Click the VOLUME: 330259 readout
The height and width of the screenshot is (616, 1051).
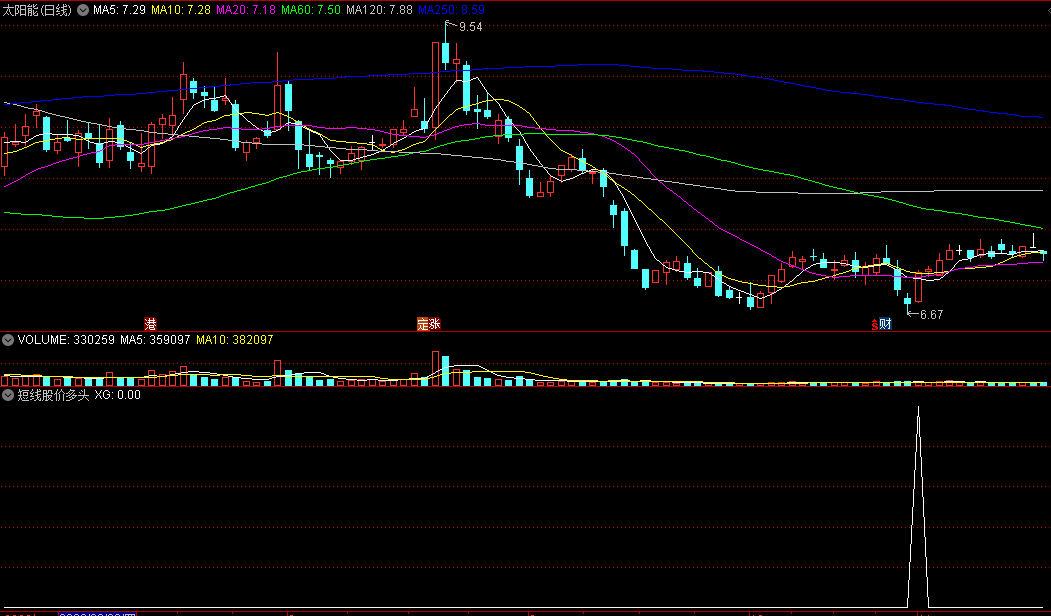coord(66,340)
